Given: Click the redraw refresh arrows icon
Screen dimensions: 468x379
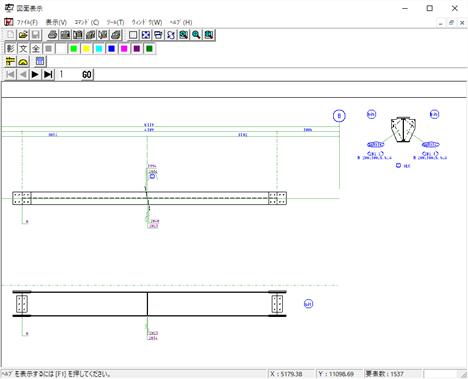Looking at the screenshot, I should pyautogui.click(x=171, y=35).
